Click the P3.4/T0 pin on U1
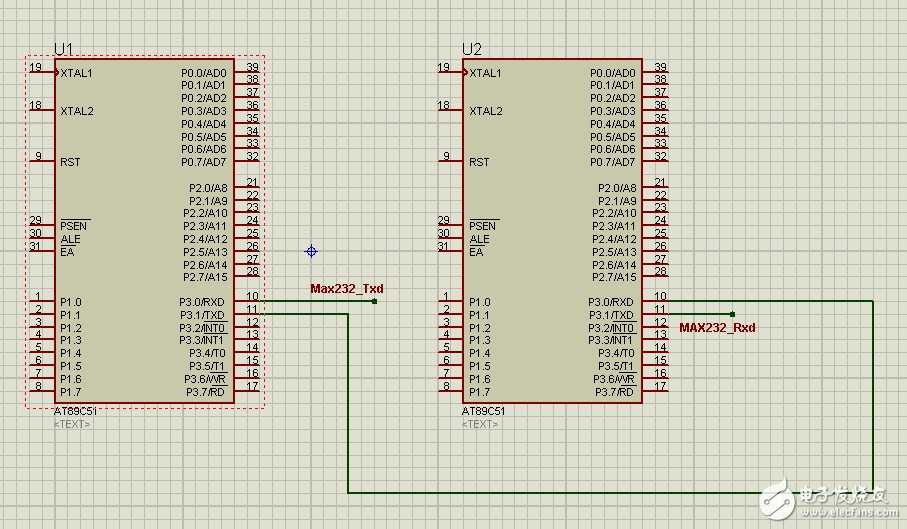Viewport: 907px width, 529px height. [207, 353]
